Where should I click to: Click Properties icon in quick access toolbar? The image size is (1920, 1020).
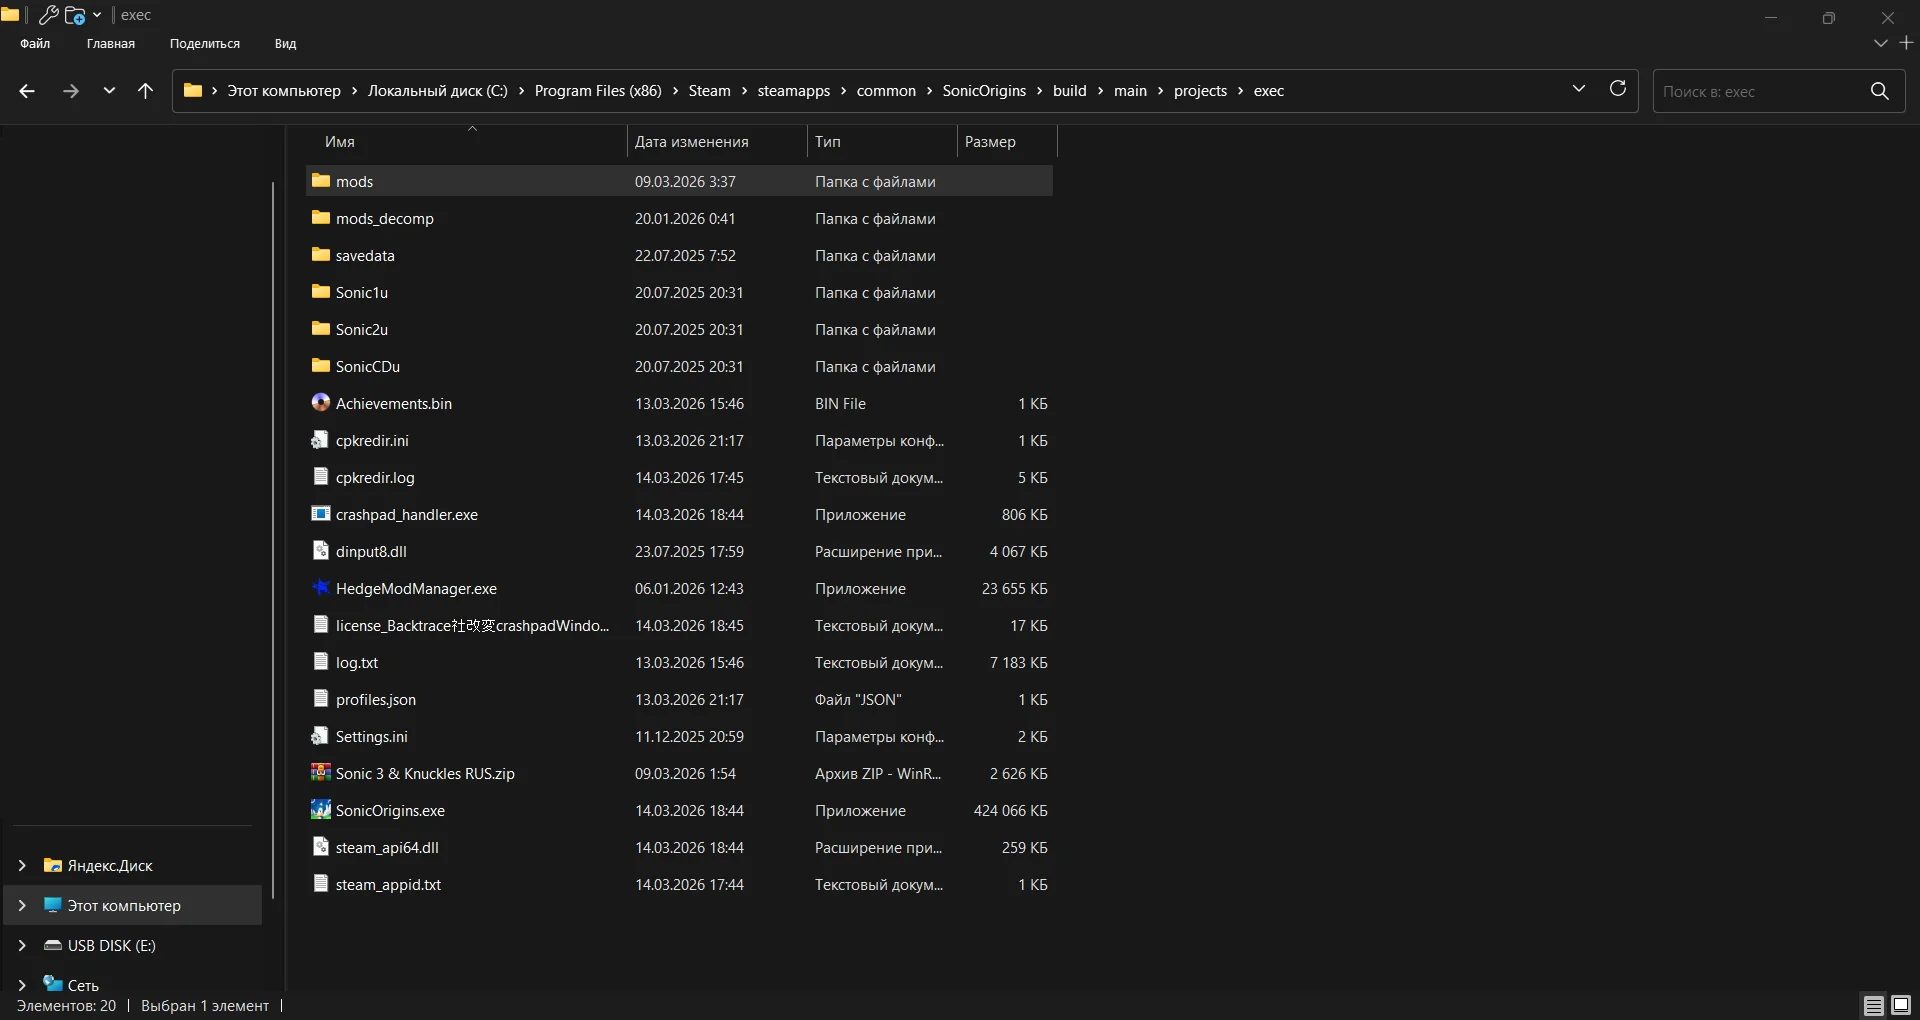pos(48,15)
